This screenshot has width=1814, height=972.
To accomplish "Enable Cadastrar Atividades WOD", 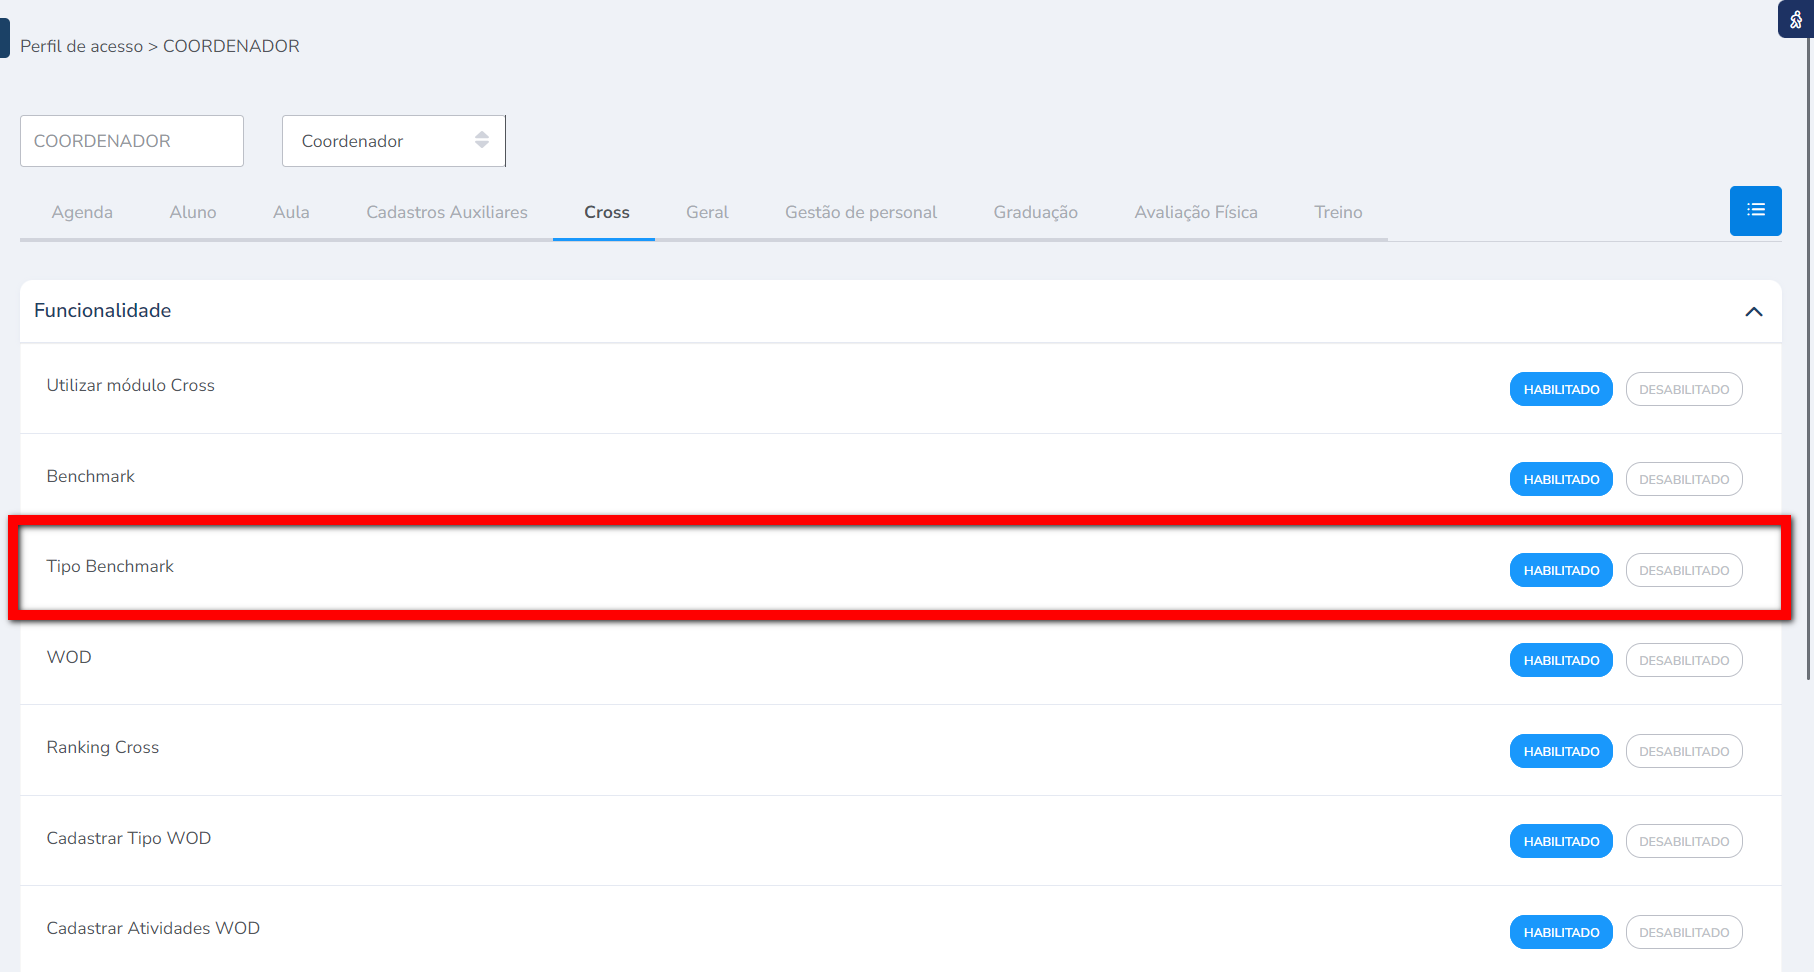I will pyautogui.click(x=1560, y=932).
